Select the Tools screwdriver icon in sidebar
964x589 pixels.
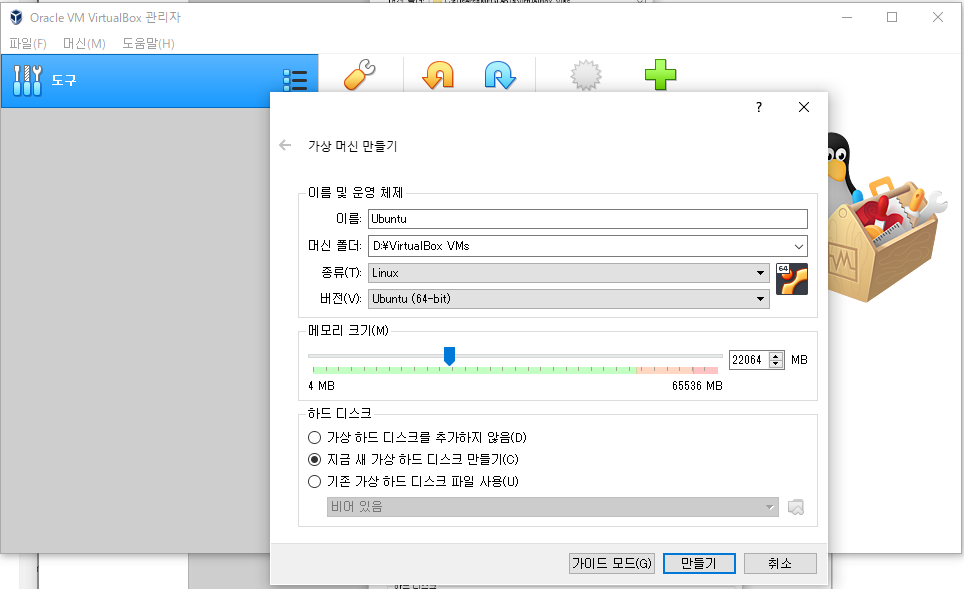click(x=28, y=81)
